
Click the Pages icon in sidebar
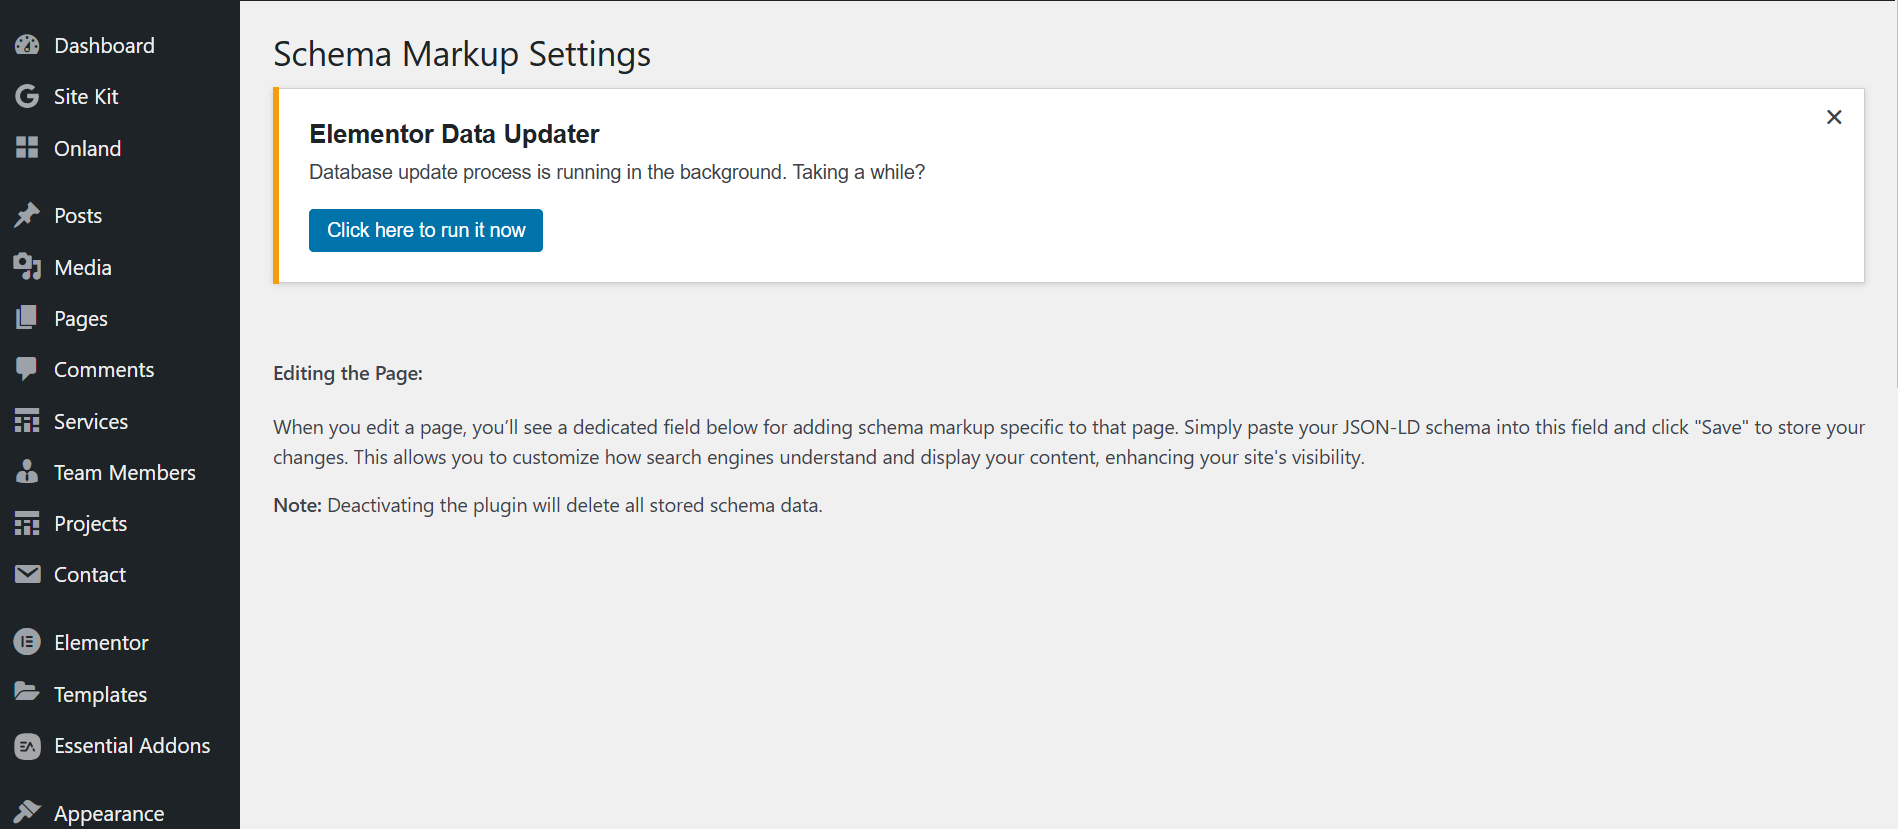coord(27,318)
